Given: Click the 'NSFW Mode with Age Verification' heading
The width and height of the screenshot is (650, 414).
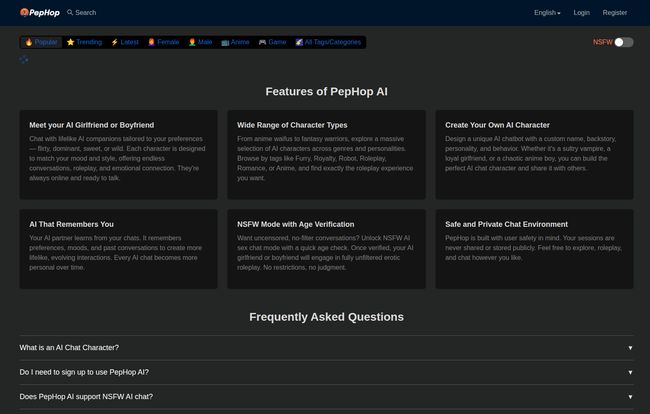Looking at the screenshot, I should click(296, 224).
